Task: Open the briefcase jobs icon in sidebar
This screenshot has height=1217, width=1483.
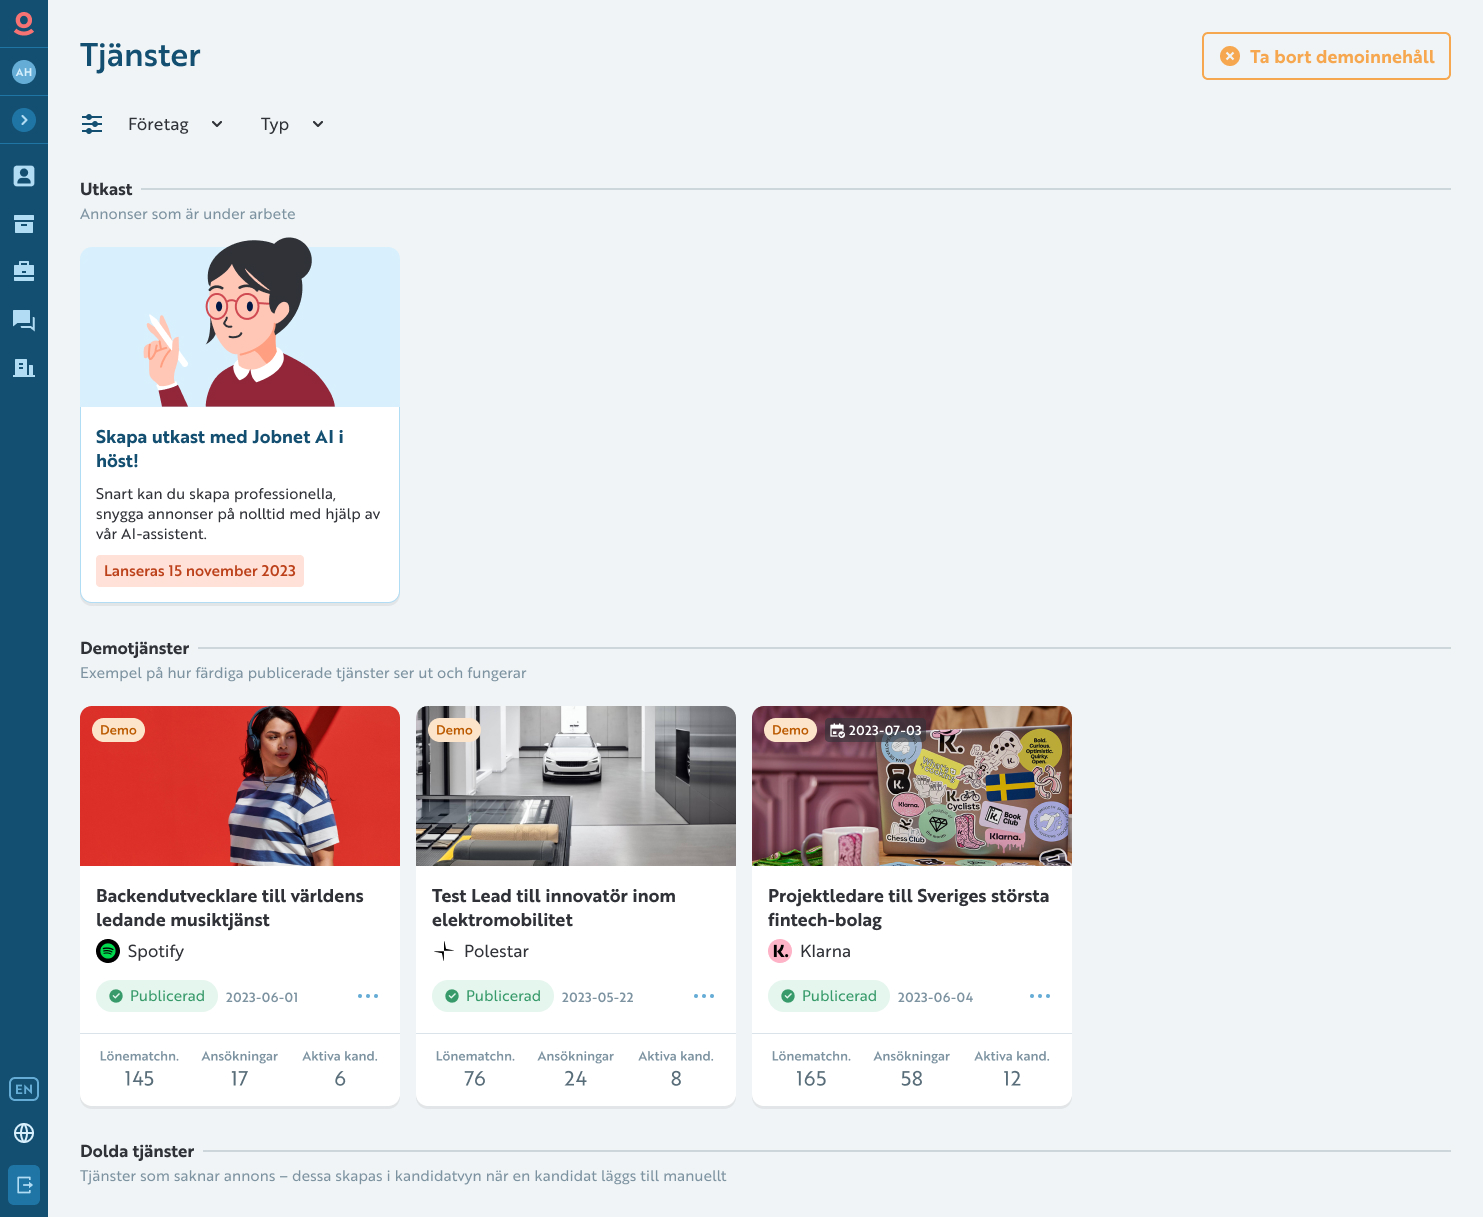Action: click(x=23, y=271)
